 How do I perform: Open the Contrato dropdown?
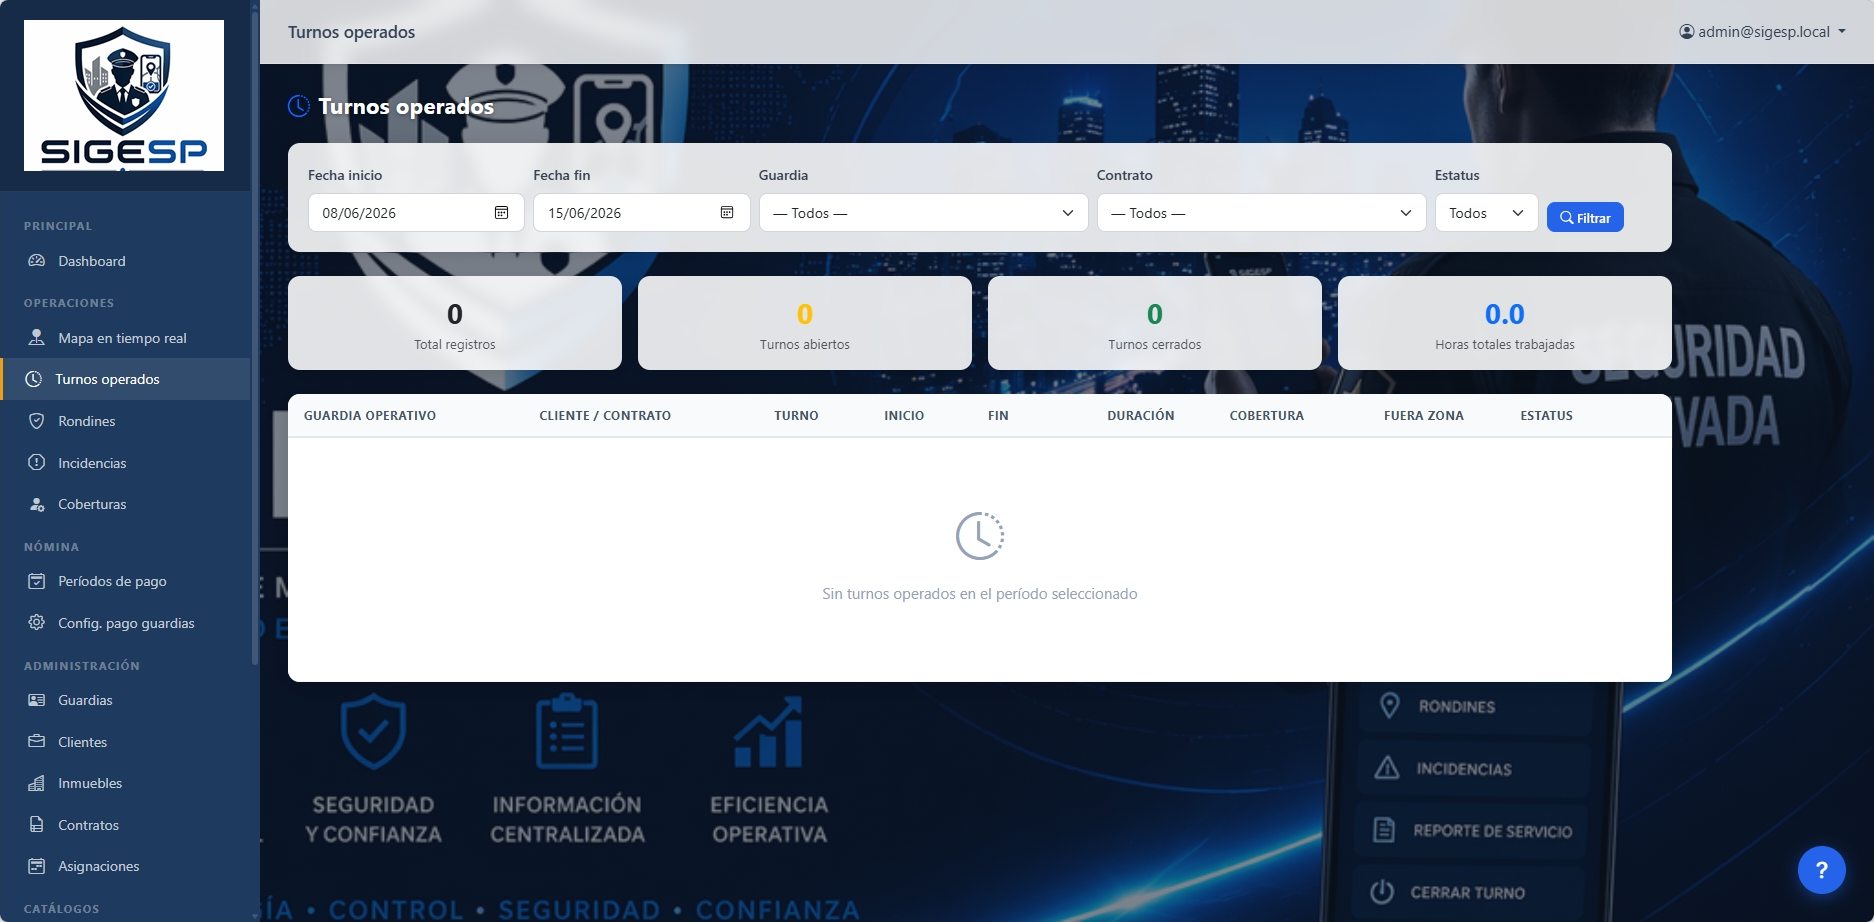1261,213
